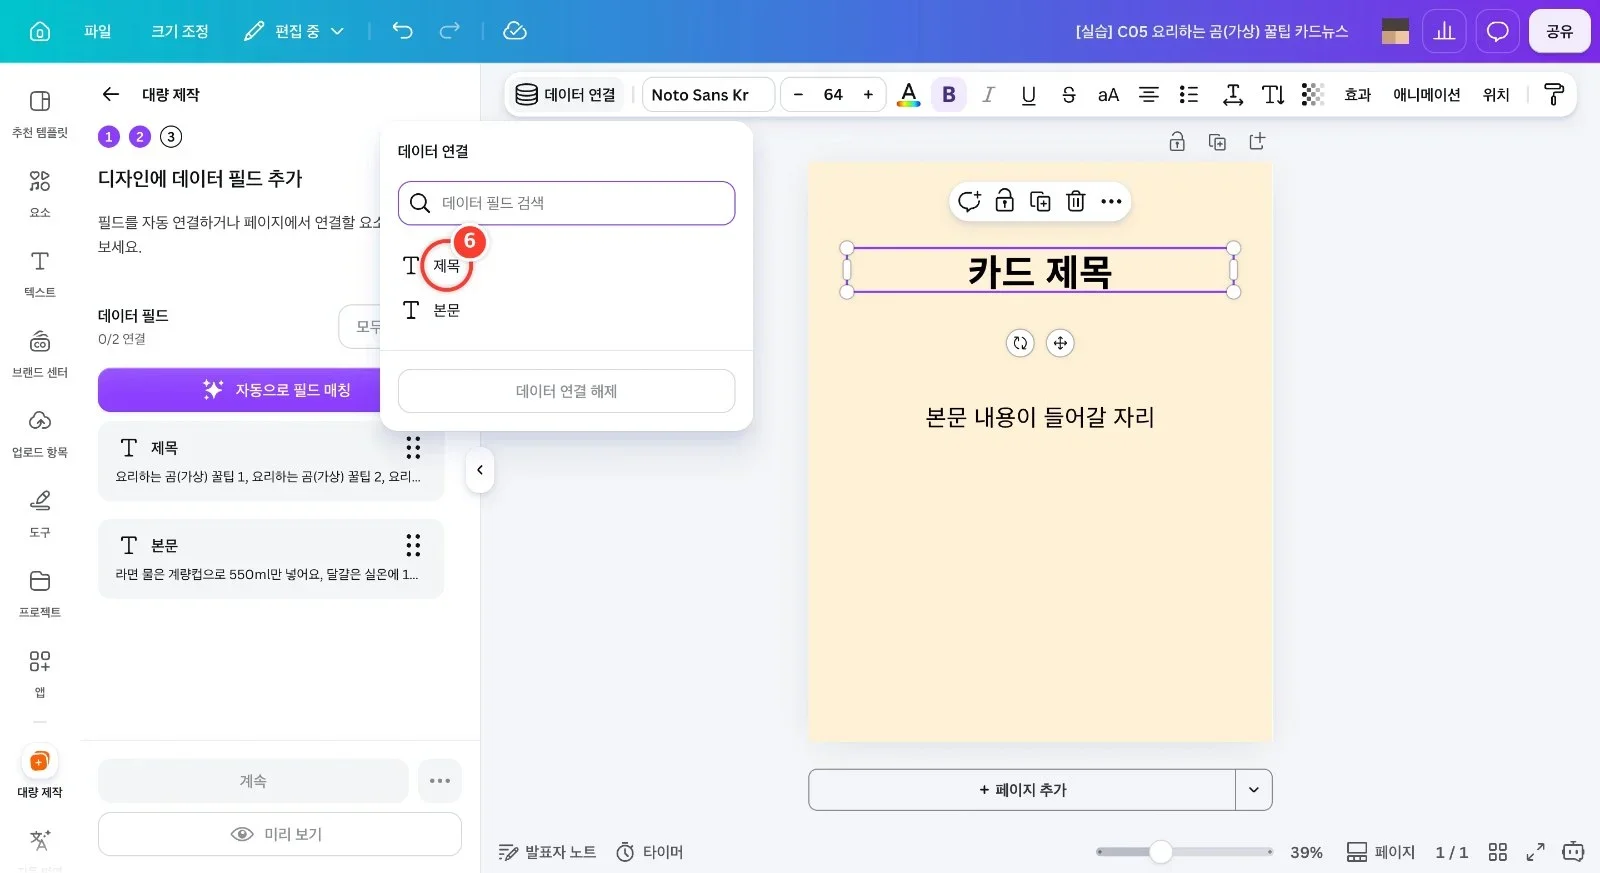Open letter and line spacing
Screen dimensions: 1600x873
[1233, 95]
